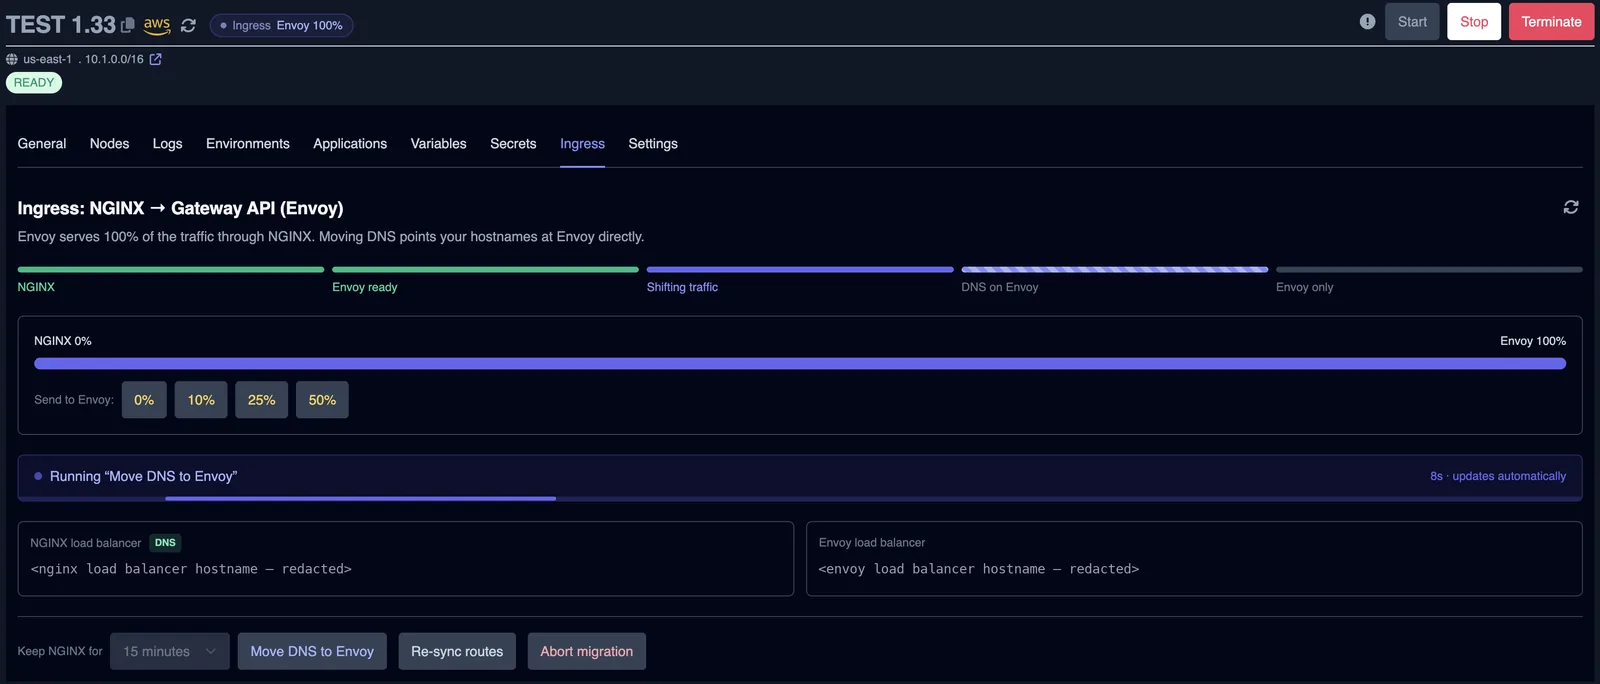1600x684 pixels.
Task: Copy the cluster name TEST 1.33
Action: click(x=128, y=25)
